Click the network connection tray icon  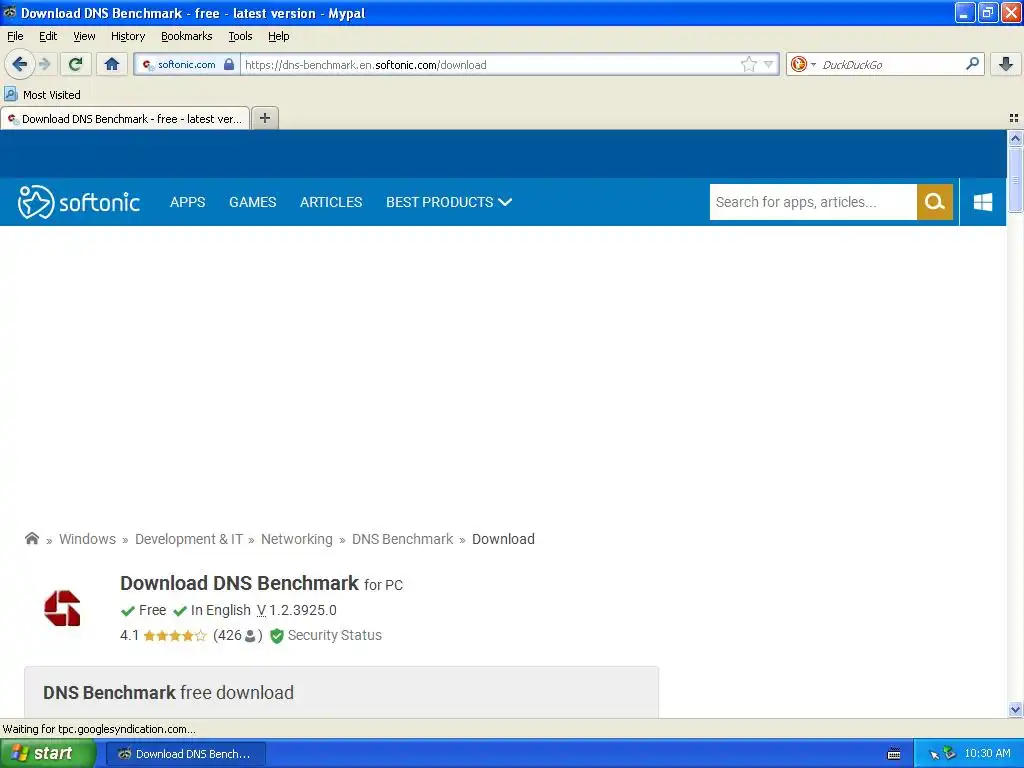click(949, 754)
